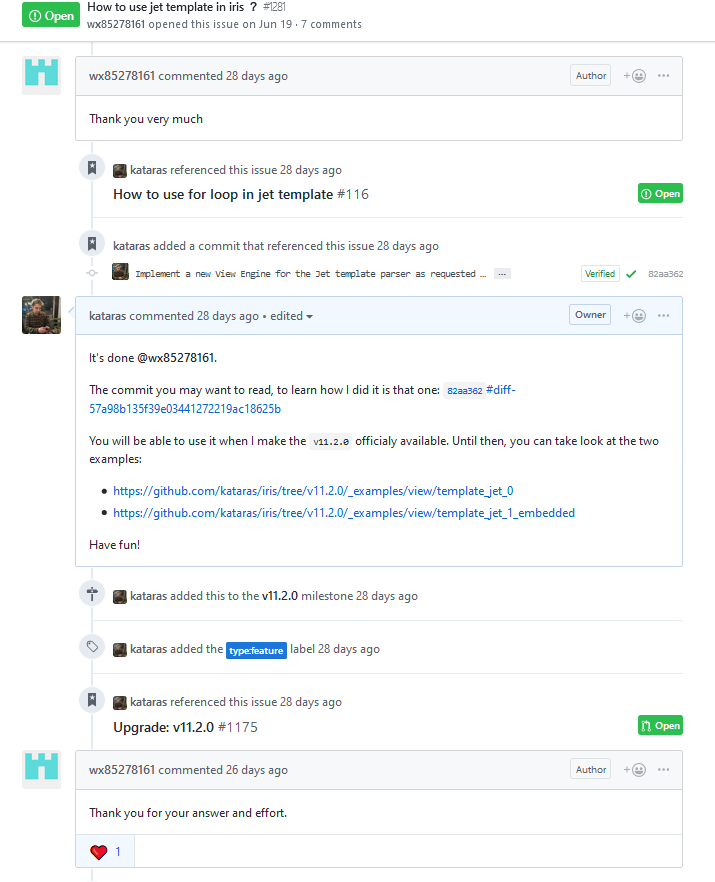Open options menu on last comment
The height and width of the screenshot is (882, 715).
click(663, 770)
